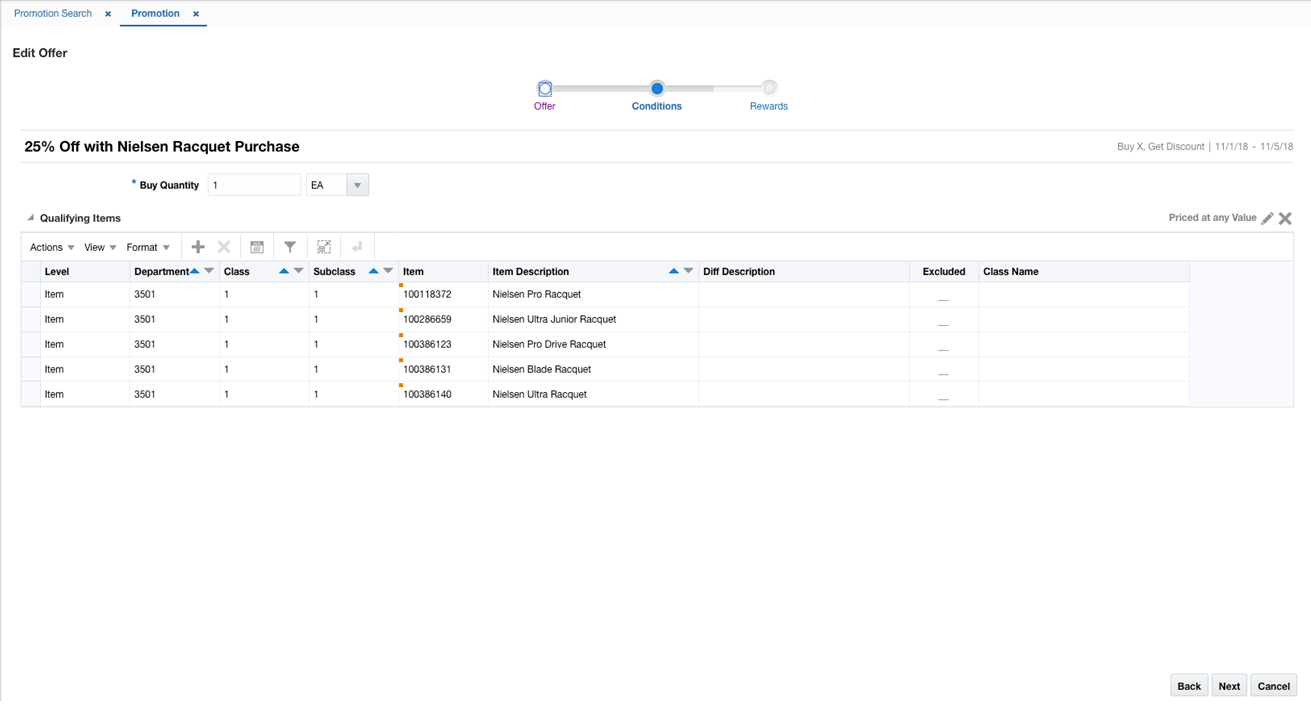Image resolution: width=1311 pixels, height=708 pixels.
Task: Click the Back button
Action: [x=1189, y=686]
